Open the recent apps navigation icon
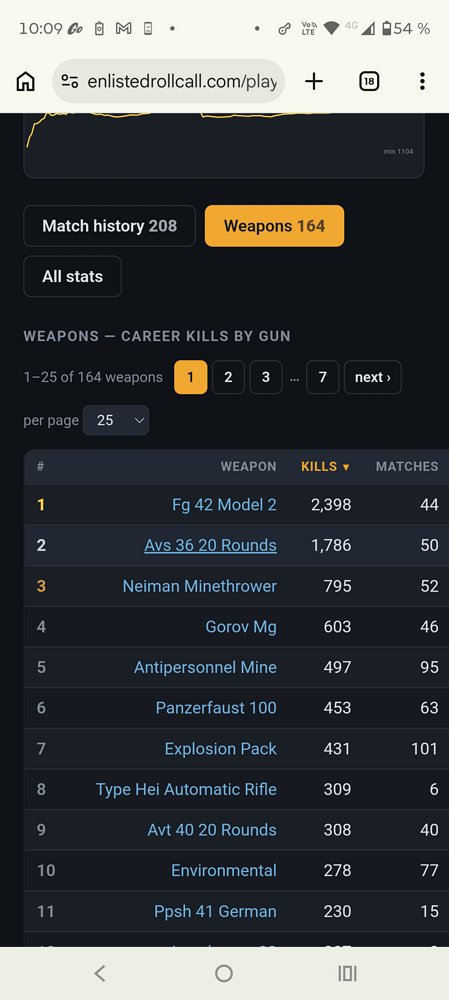The image size is (449, 1000). tap(348, 973)
